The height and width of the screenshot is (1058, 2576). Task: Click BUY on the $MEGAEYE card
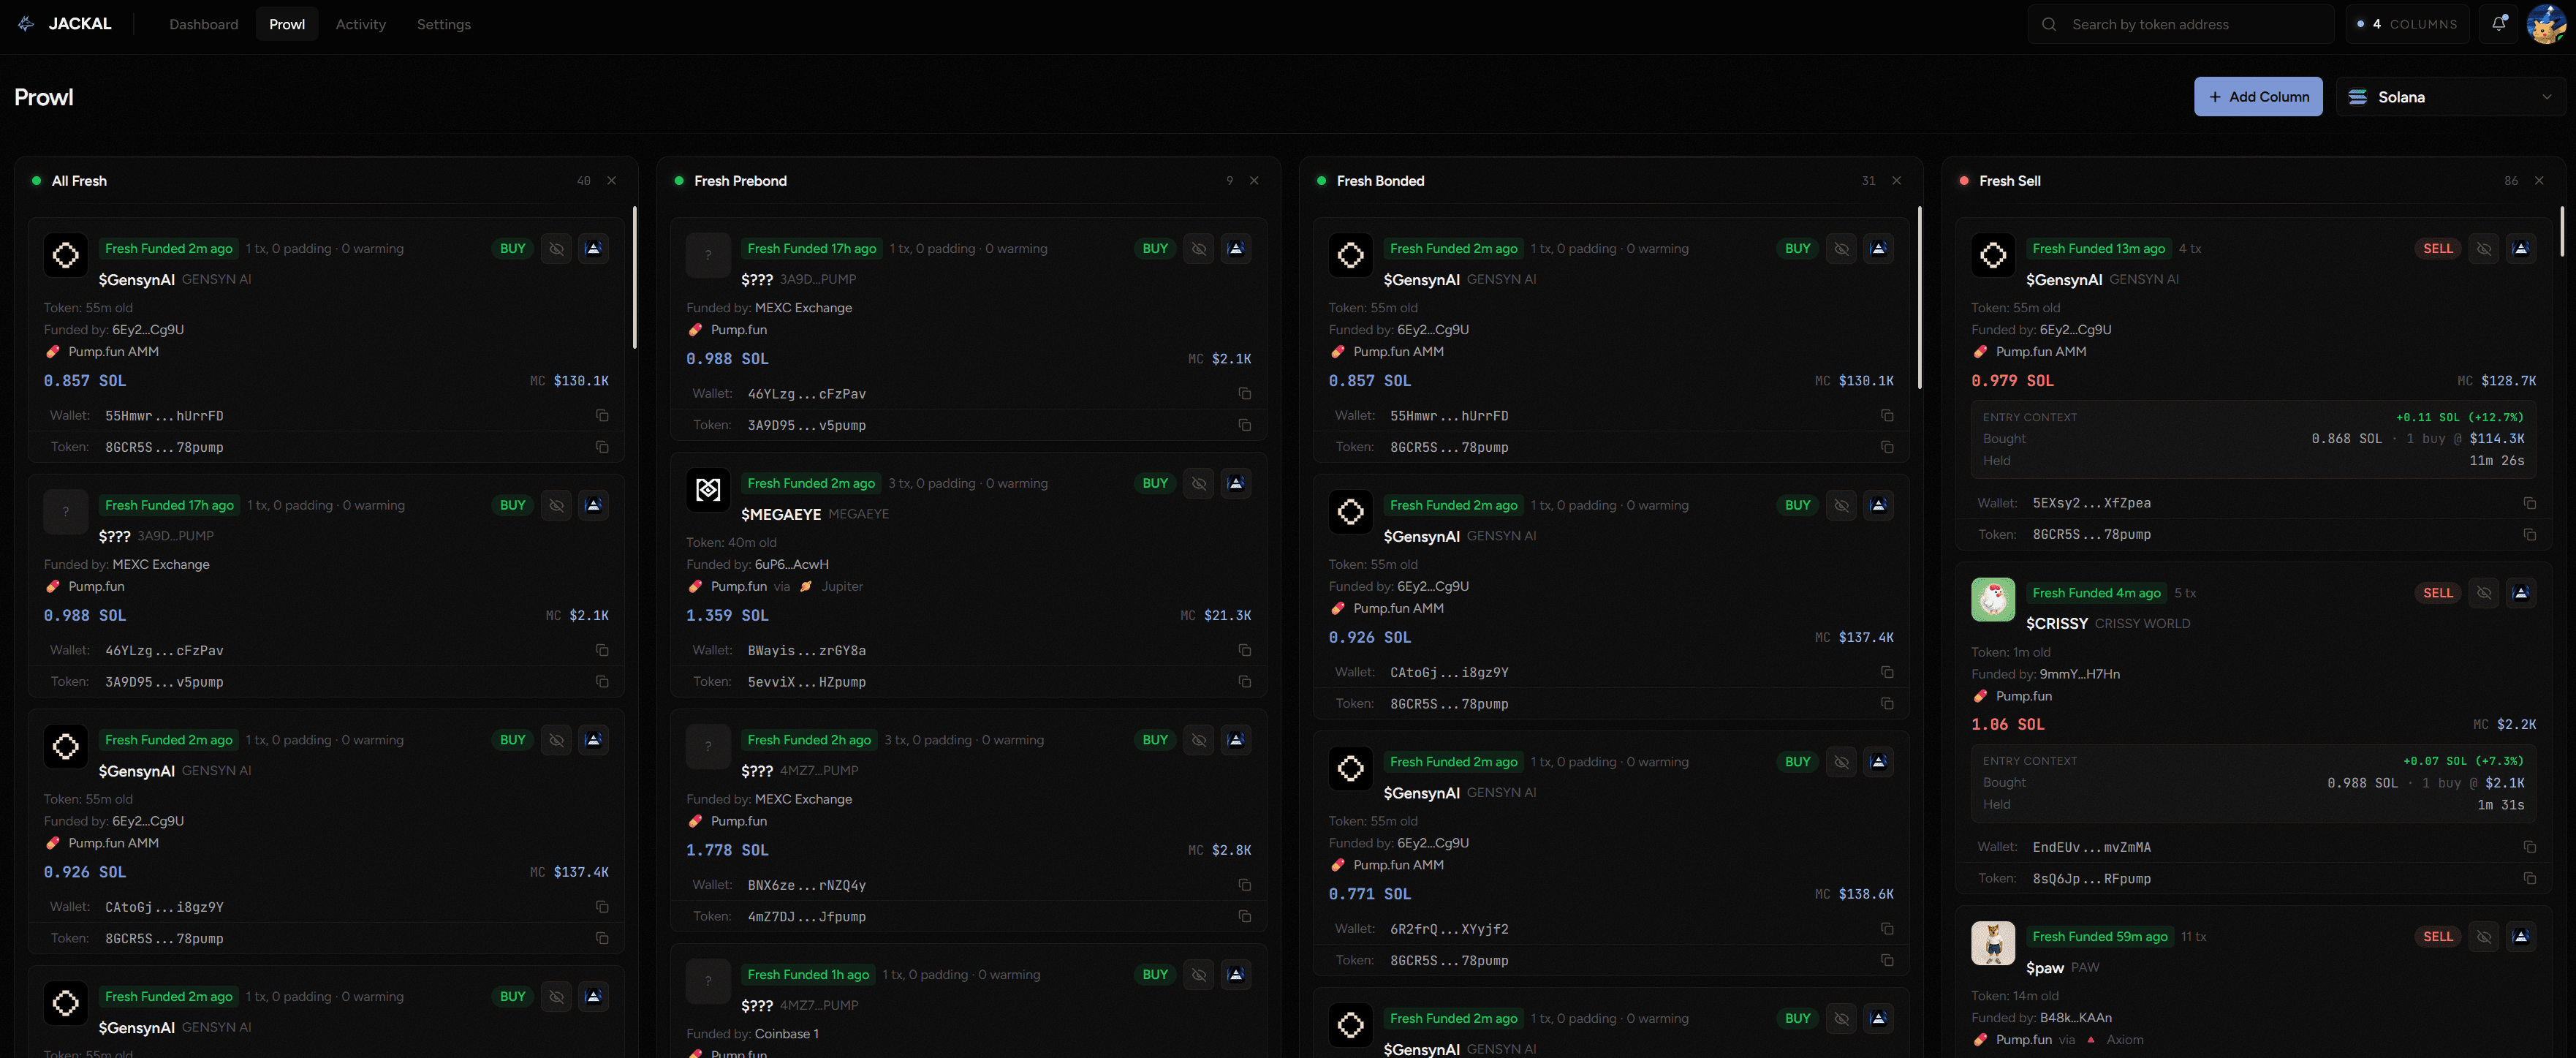(1155, 483)
